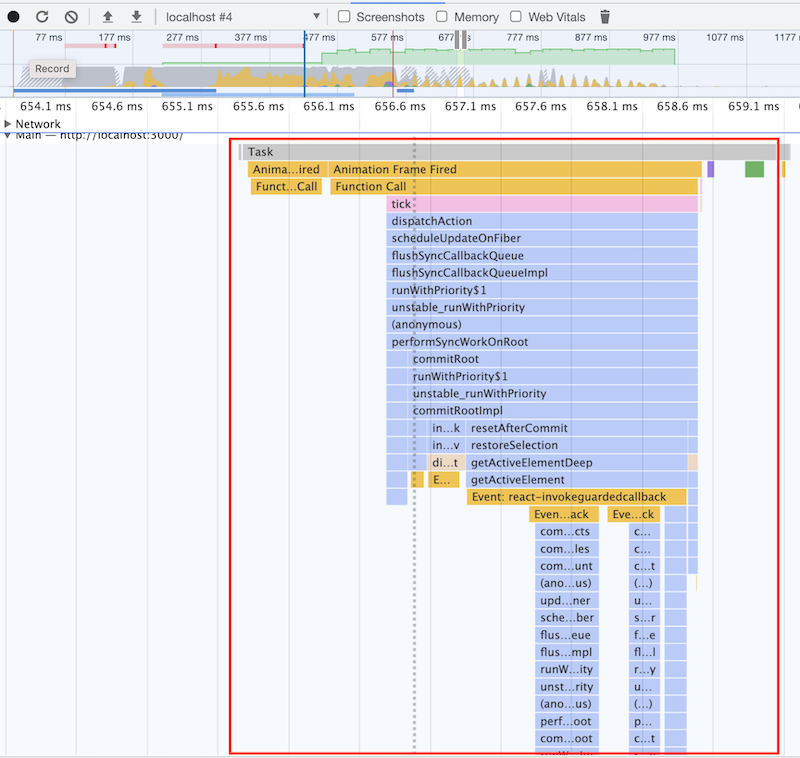Select the perf...oot frame
The width and height of the screenshot is (800, 758).
coord(566,721)
